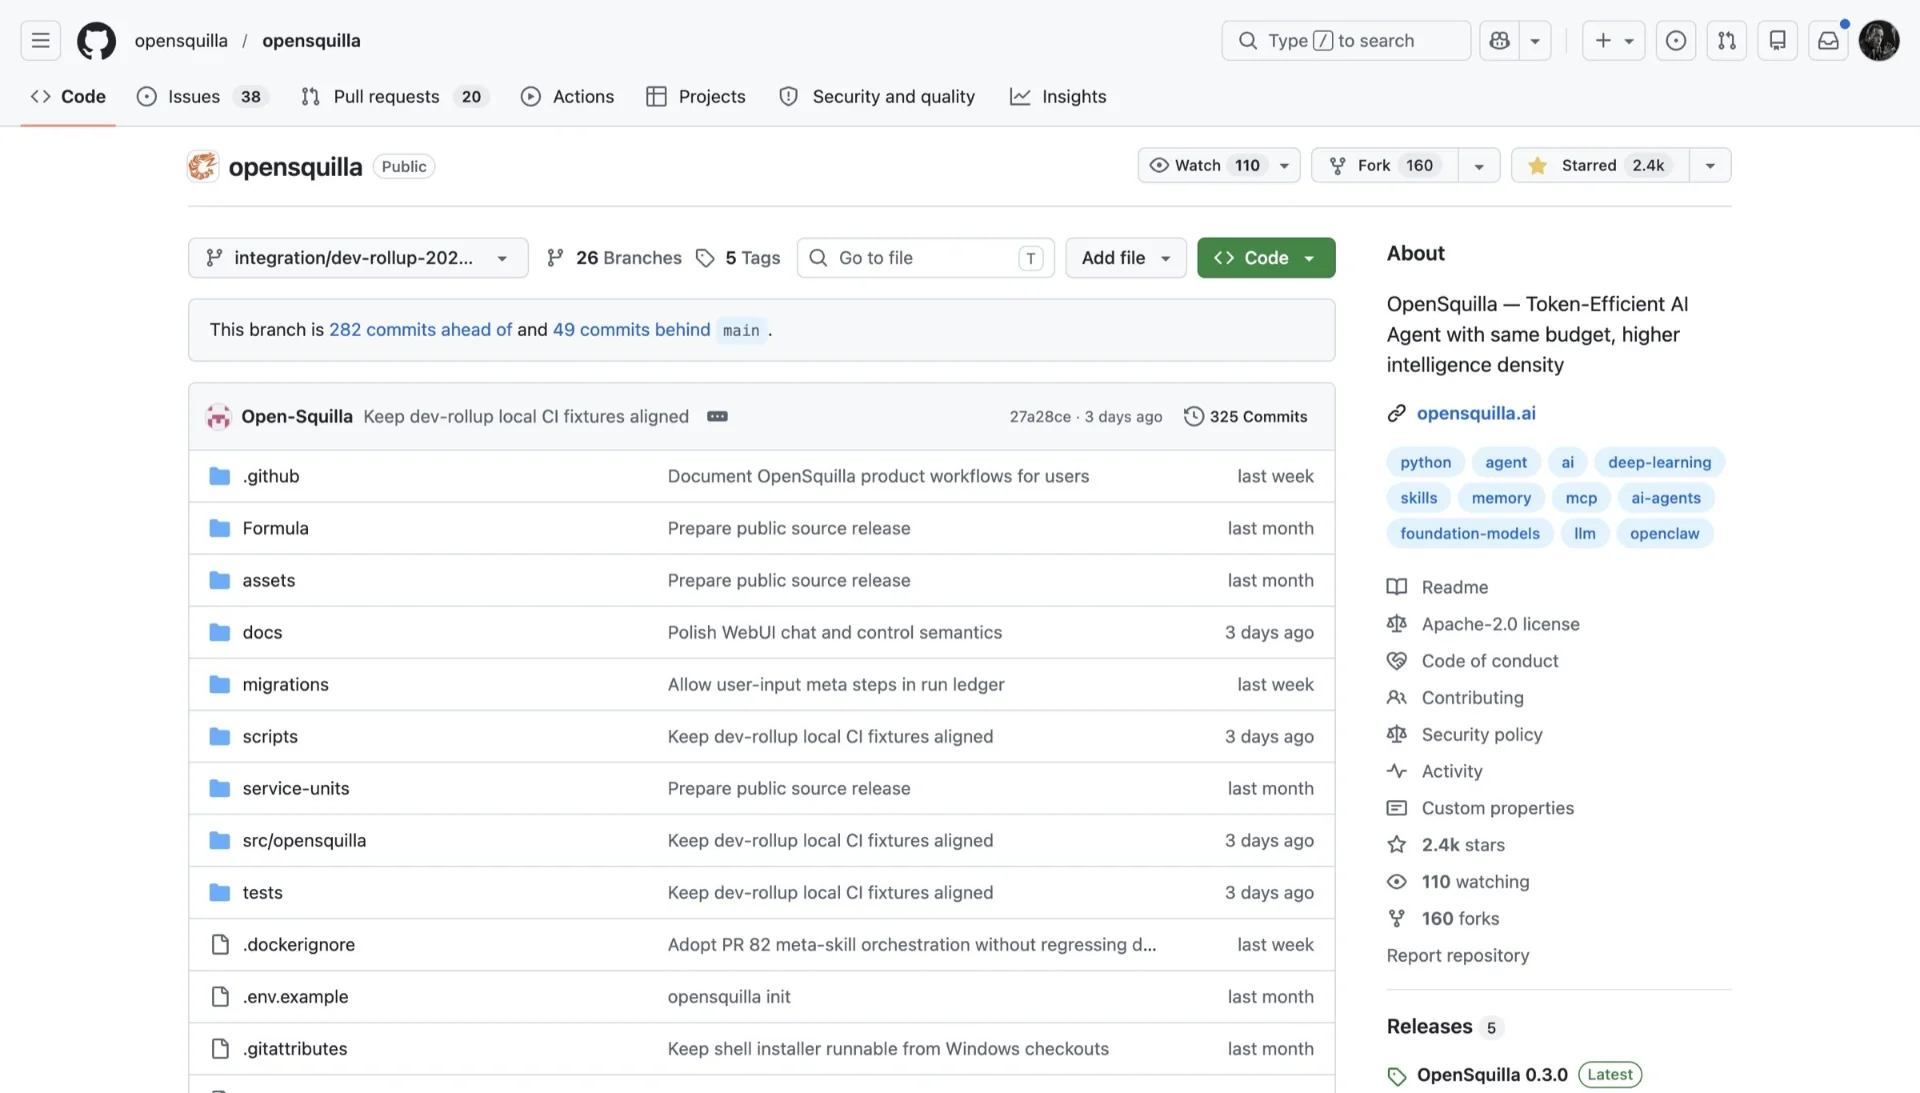Expand the star lists dropdown arrow

click(1710, 165)
